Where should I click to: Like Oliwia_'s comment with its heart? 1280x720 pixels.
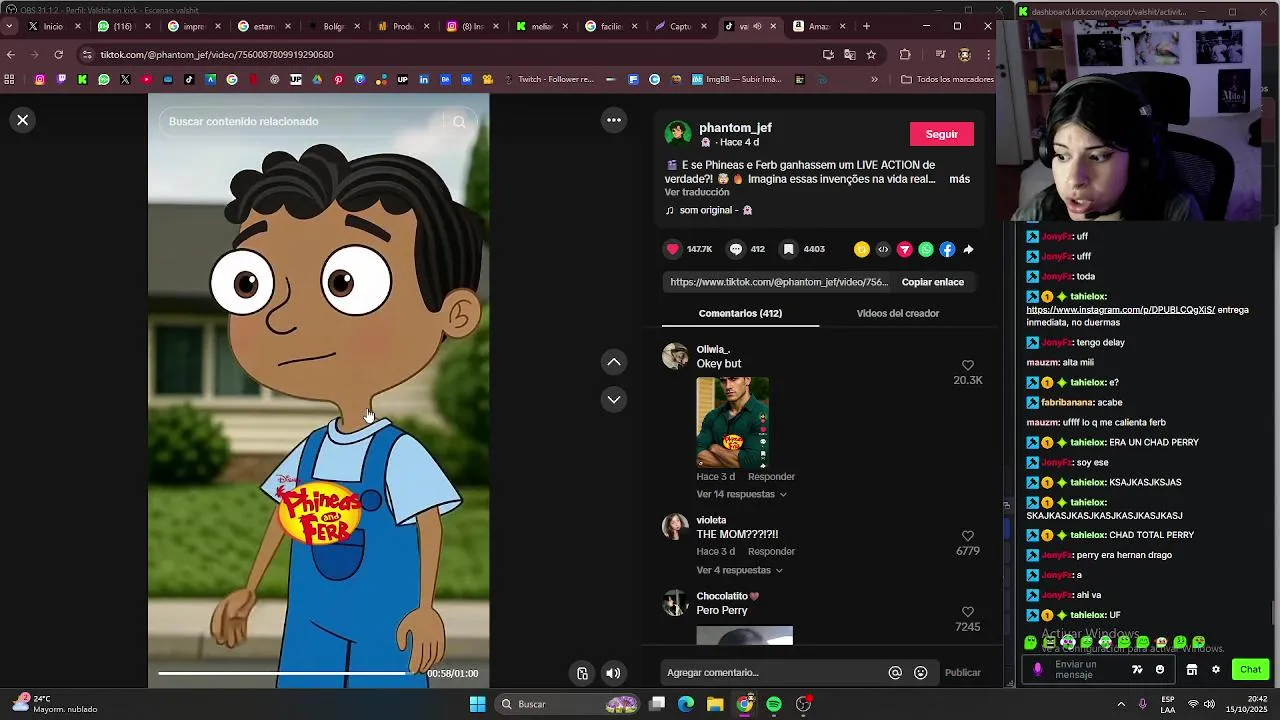point(967,366)
